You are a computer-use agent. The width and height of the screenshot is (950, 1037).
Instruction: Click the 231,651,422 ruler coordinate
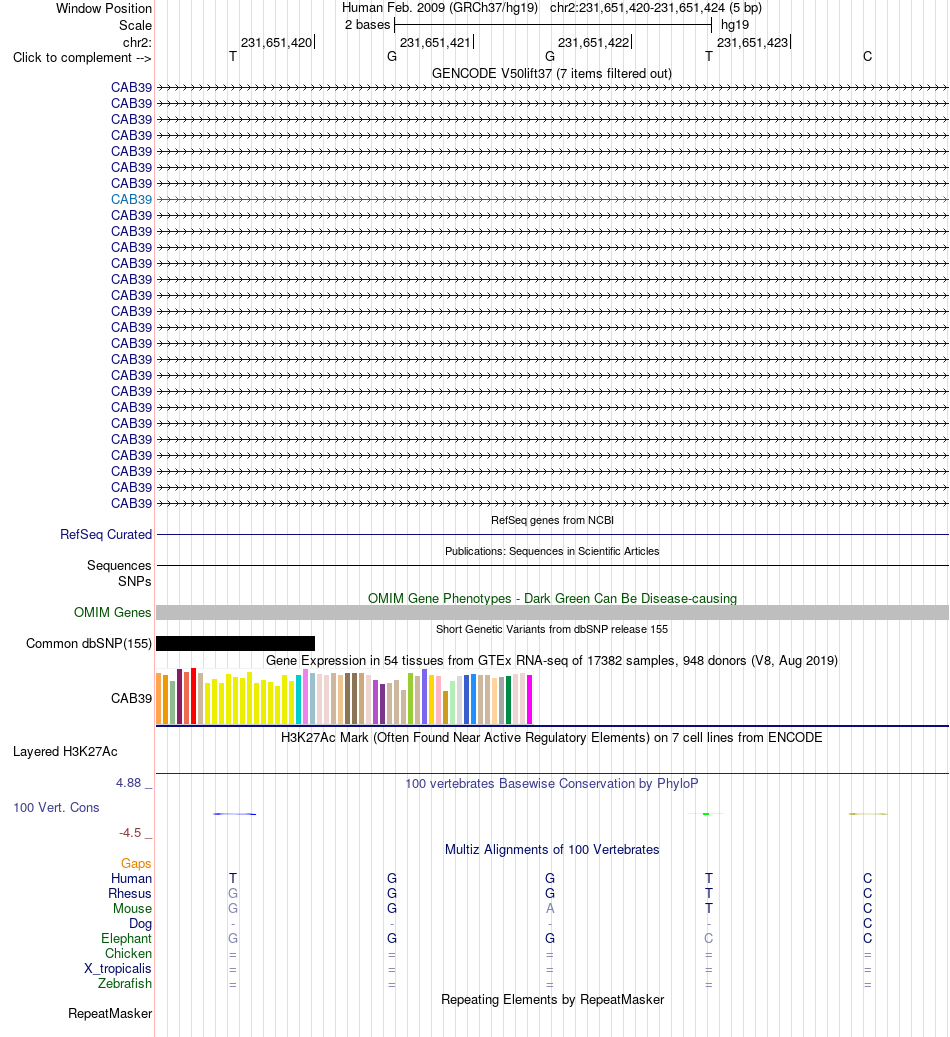593,43
